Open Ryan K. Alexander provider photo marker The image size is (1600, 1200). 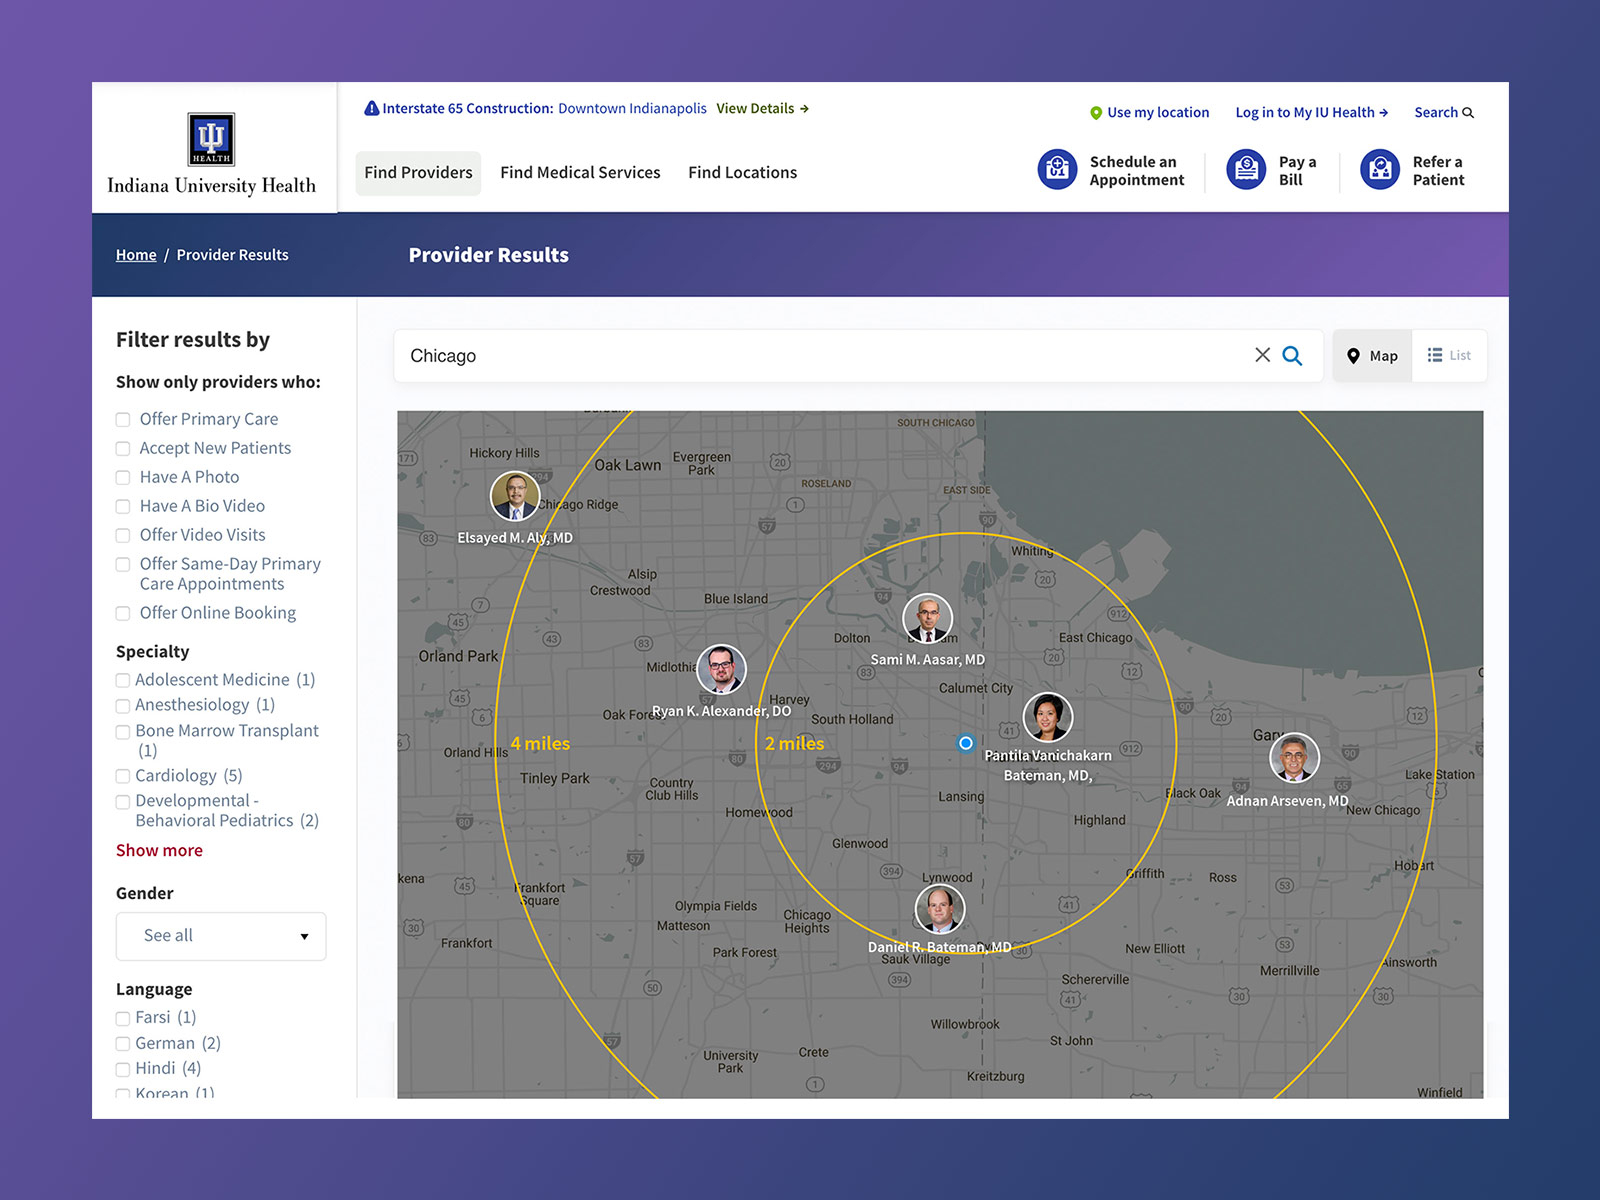pos(721,669)
